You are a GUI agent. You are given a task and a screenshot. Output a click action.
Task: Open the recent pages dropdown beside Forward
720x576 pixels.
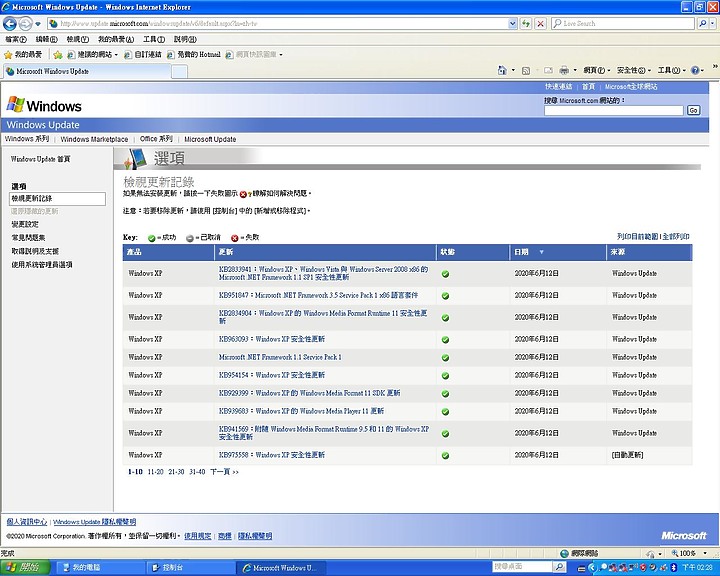click(x=38, y=23)
